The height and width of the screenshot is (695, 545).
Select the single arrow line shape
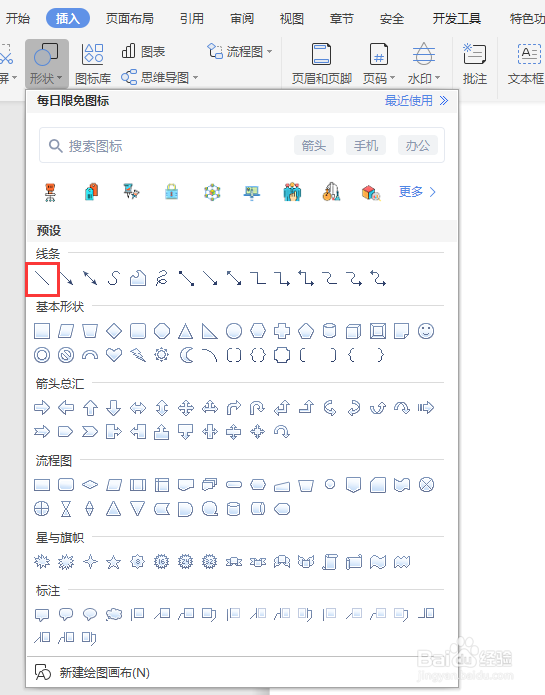[66, 279]
